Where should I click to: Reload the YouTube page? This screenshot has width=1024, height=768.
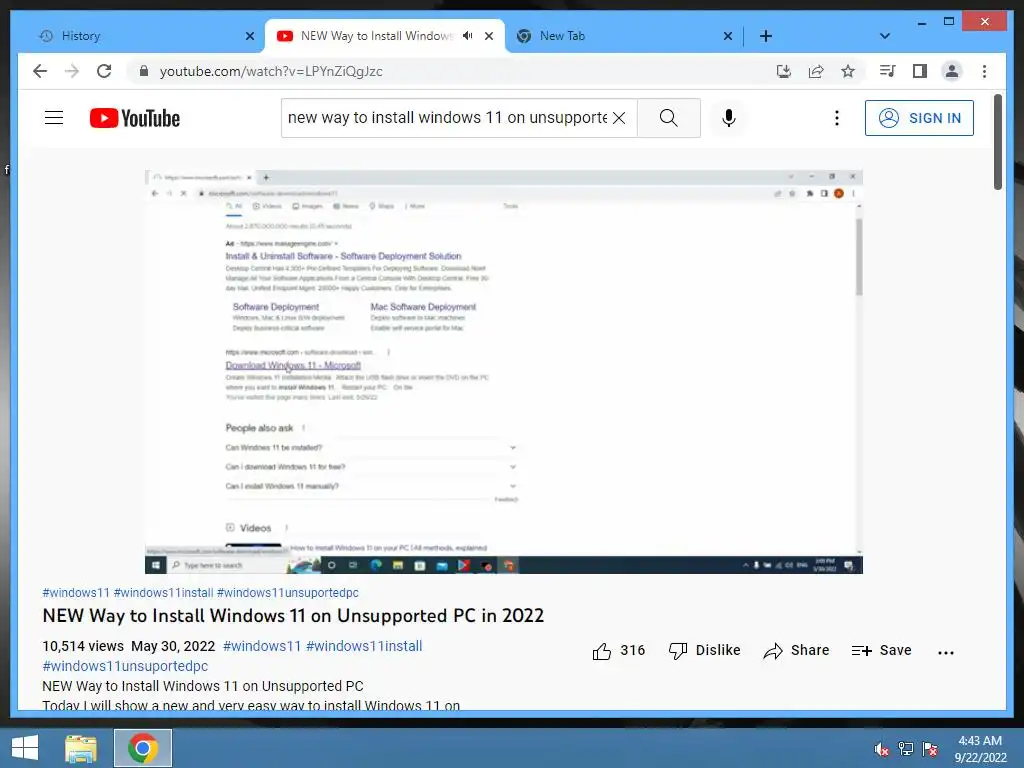pyautogui.click(x=104, y=71)
